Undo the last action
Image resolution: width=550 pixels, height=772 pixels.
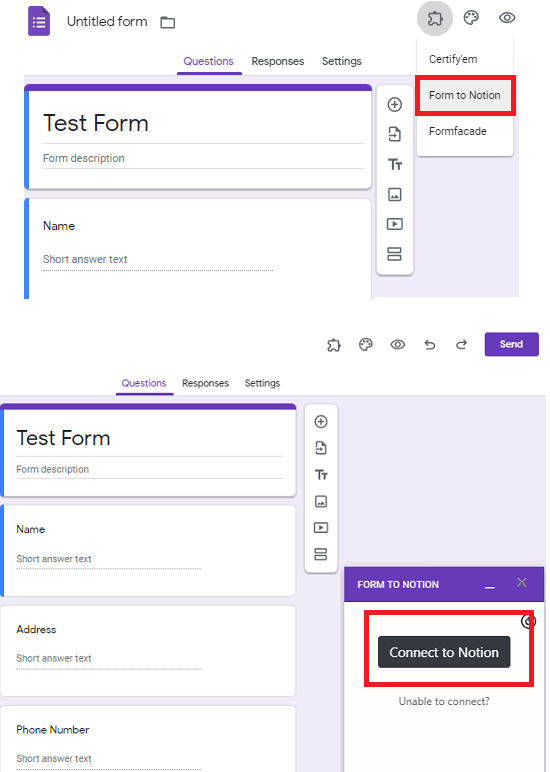coord(430,344)
